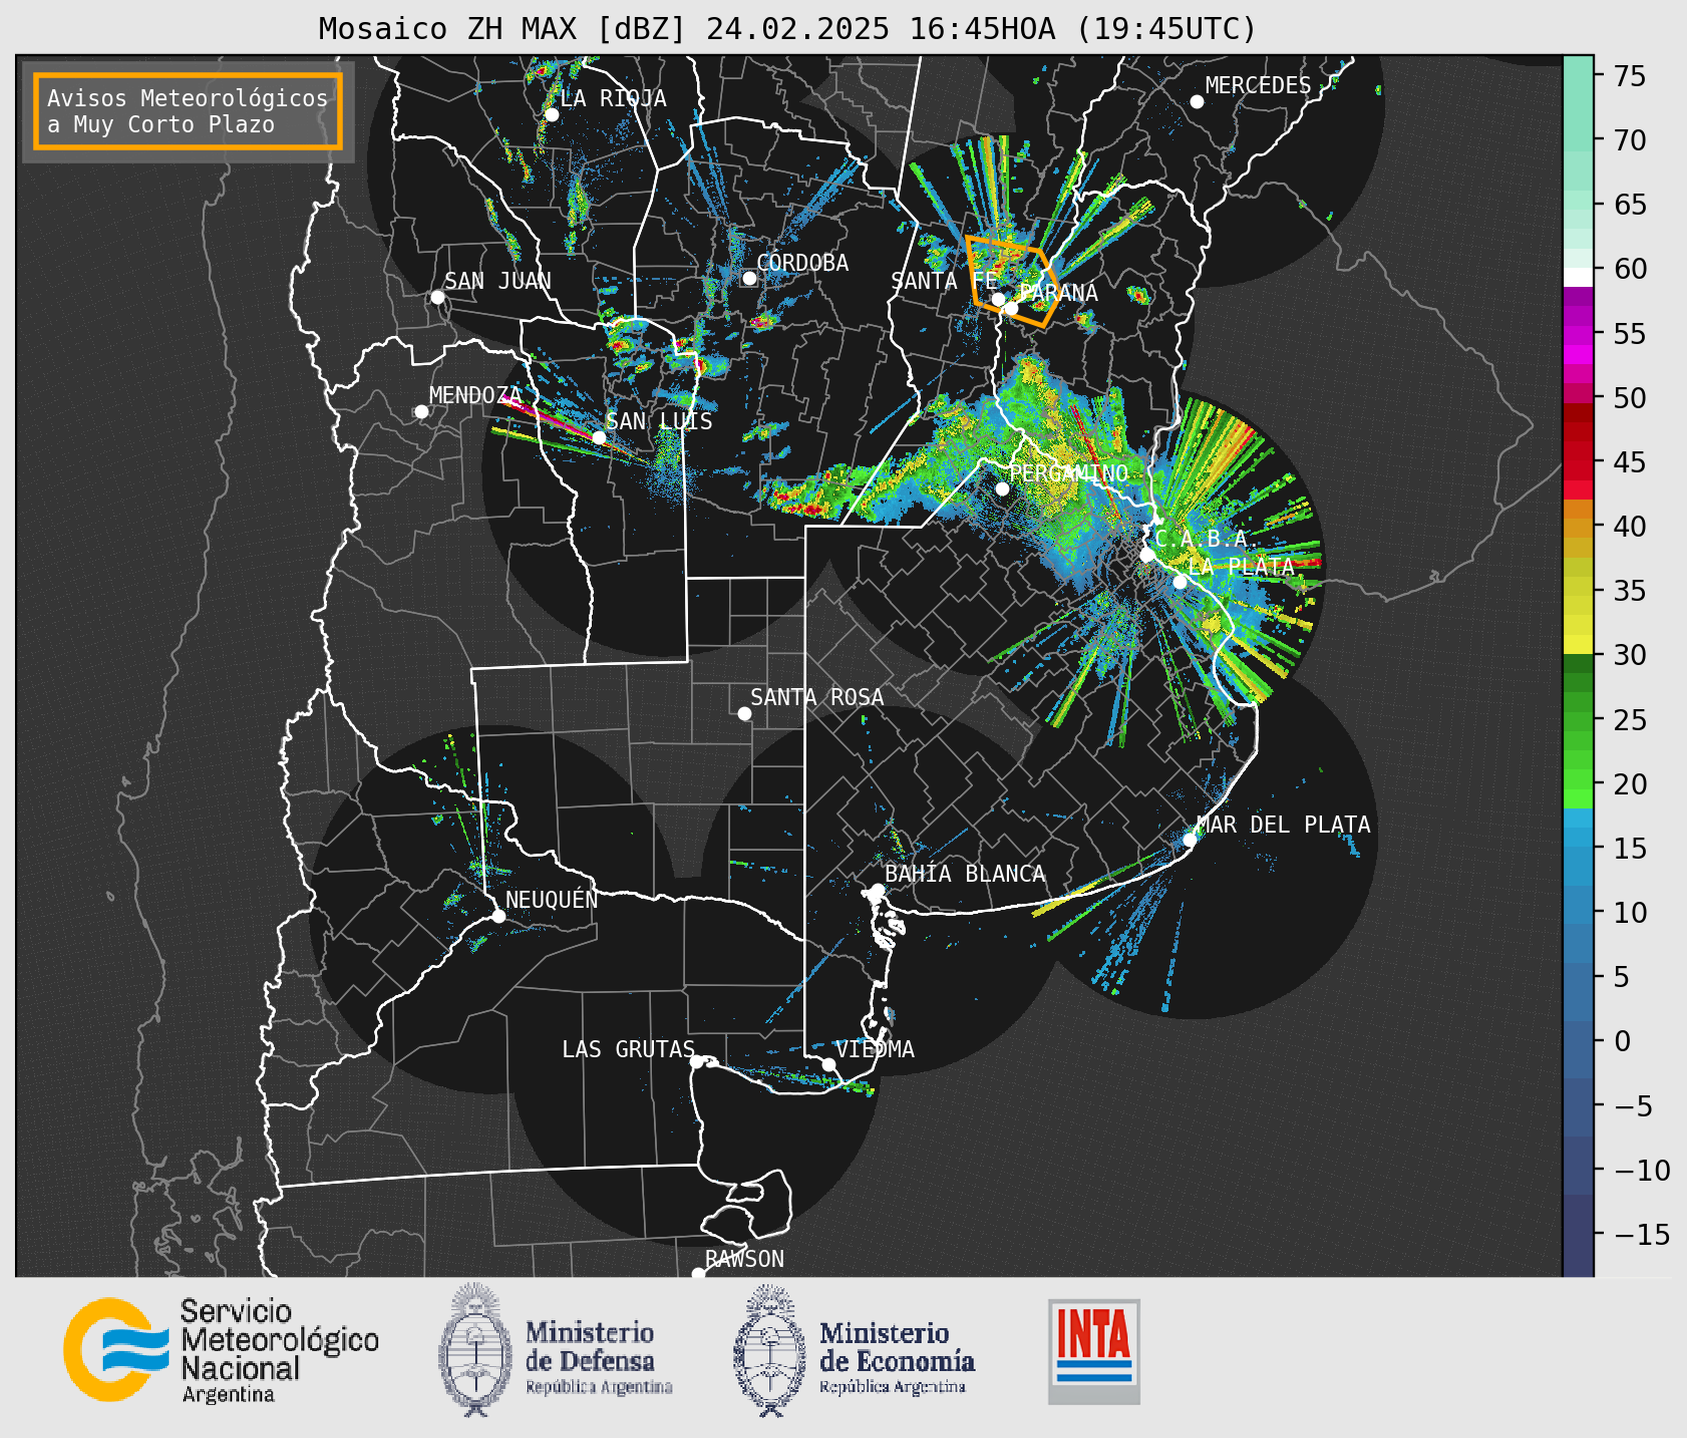Click the green 25 dBZ band on color scale
Viewport: 1687px width, 1438px height.
coord(1577,720)
